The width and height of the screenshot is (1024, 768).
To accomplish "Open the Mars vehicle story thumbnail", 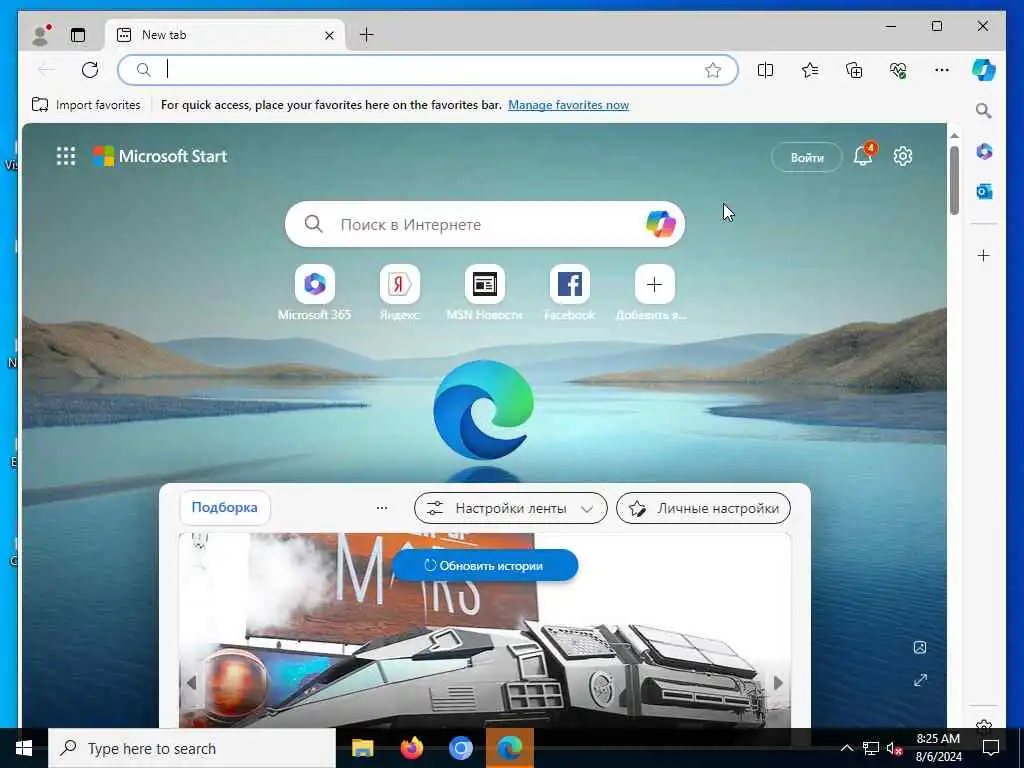I will pos(485,630).
